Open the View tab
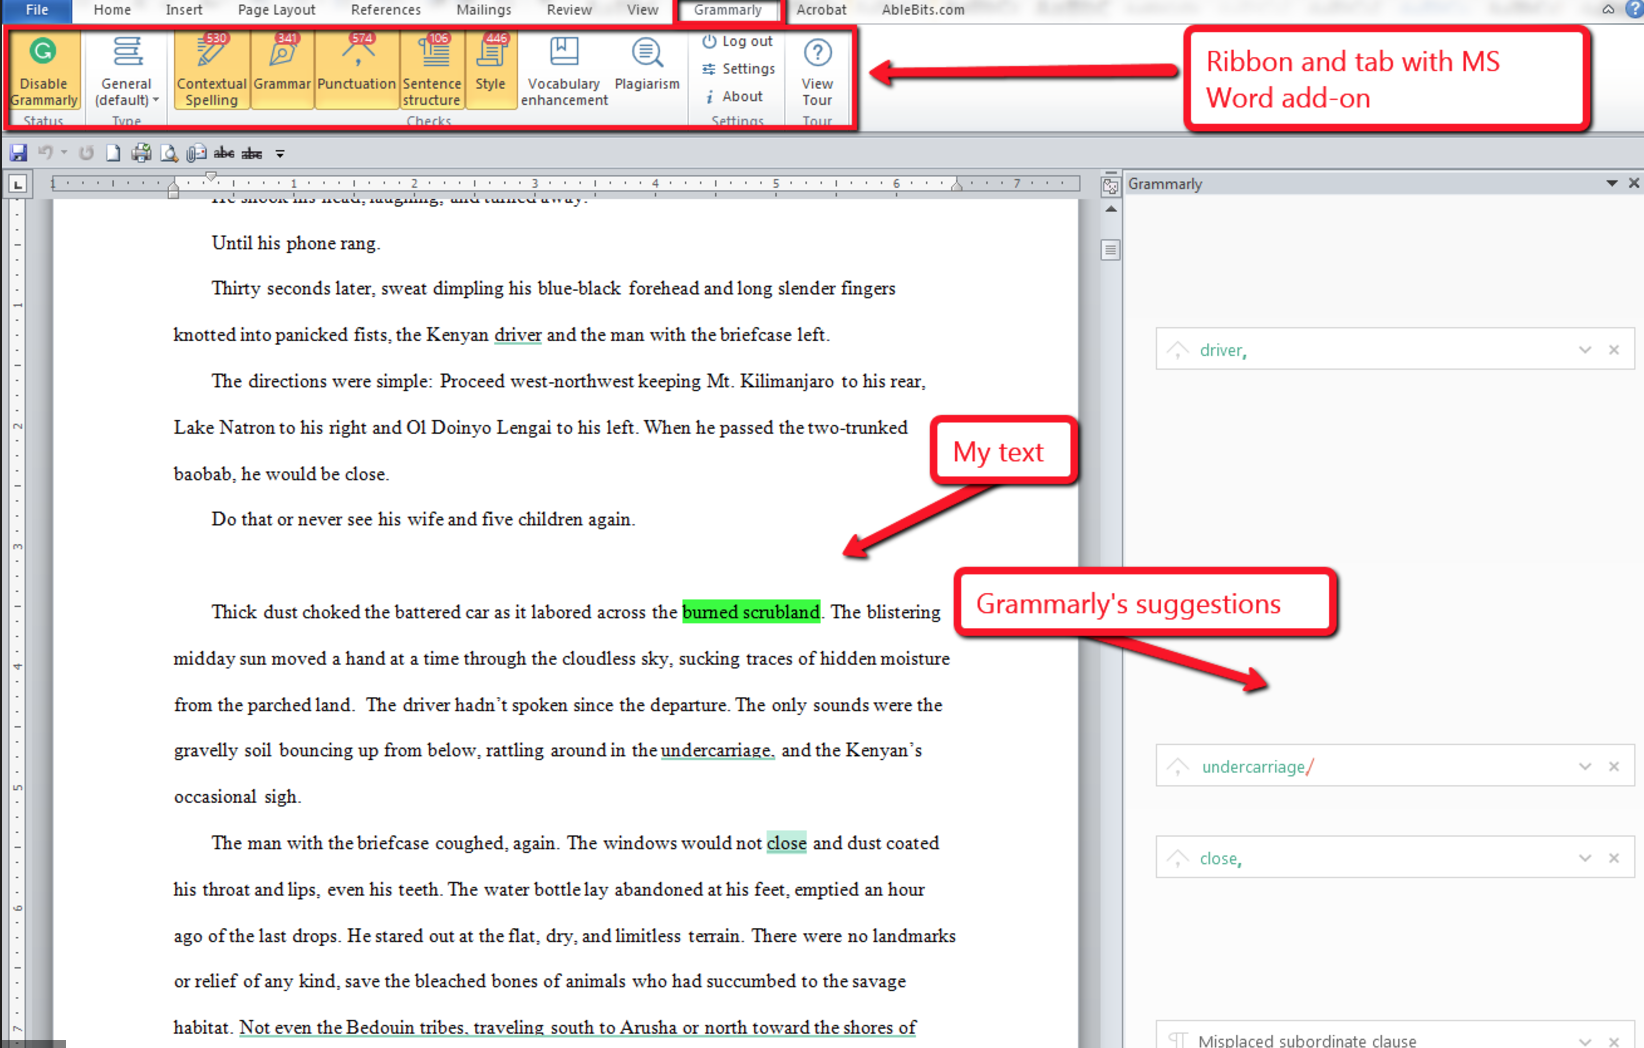 coord(643,10)
